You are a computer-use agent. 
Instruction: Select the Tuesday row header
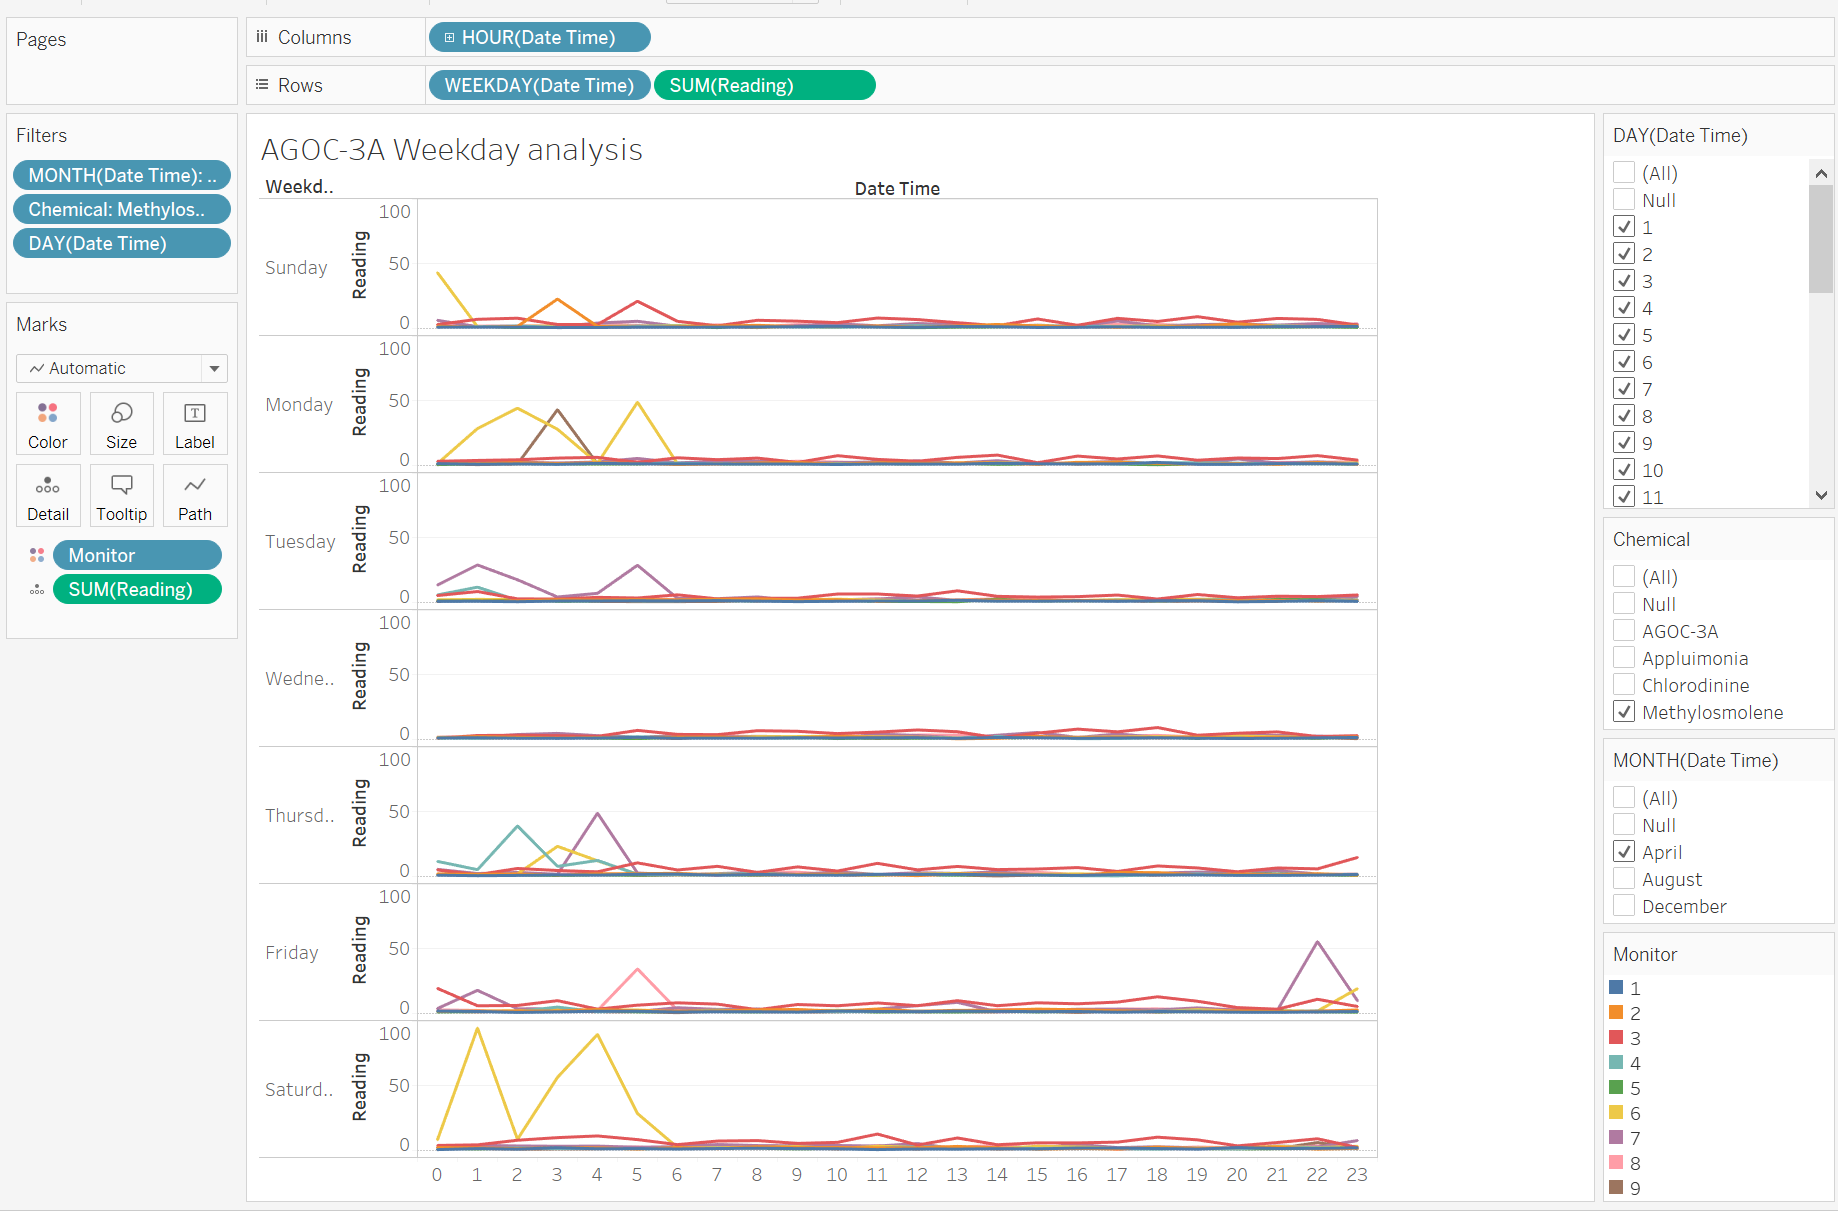pos(300,542)
